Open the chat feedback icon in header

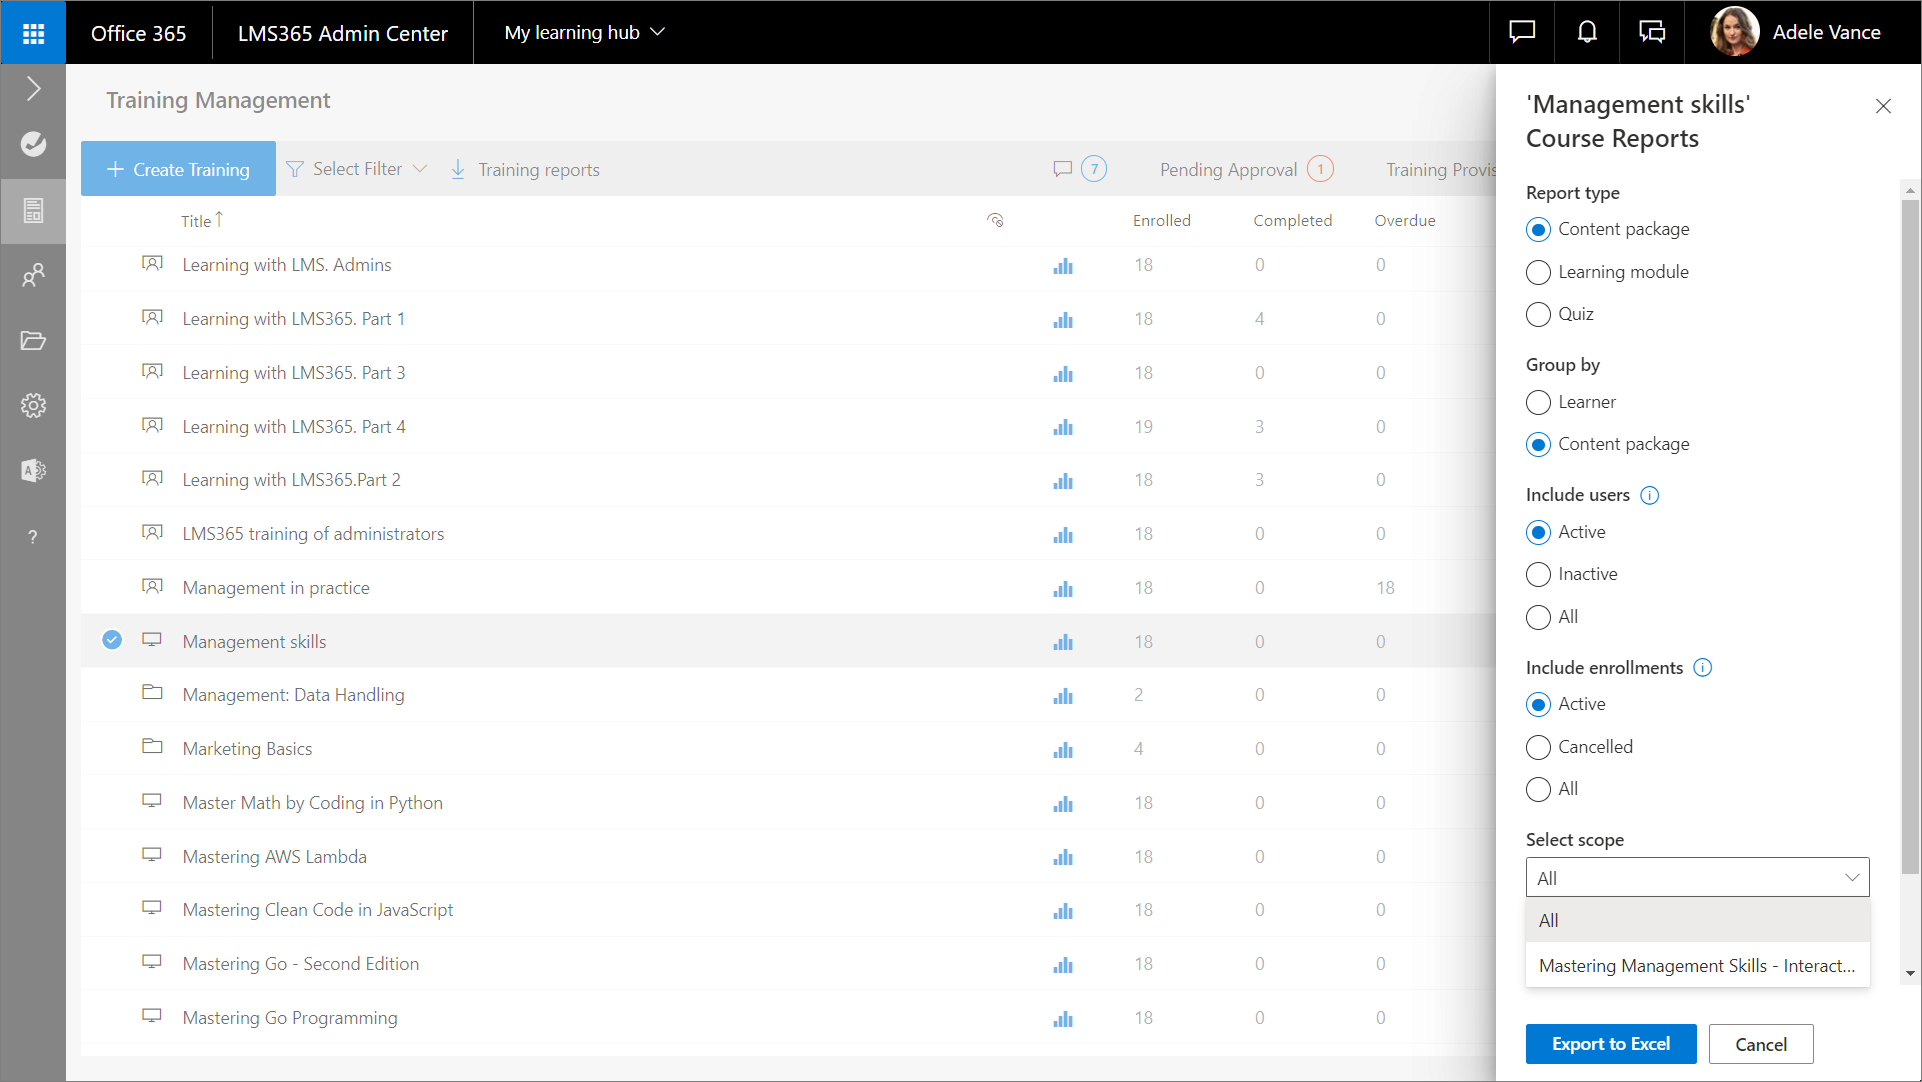click(1521, 33)
